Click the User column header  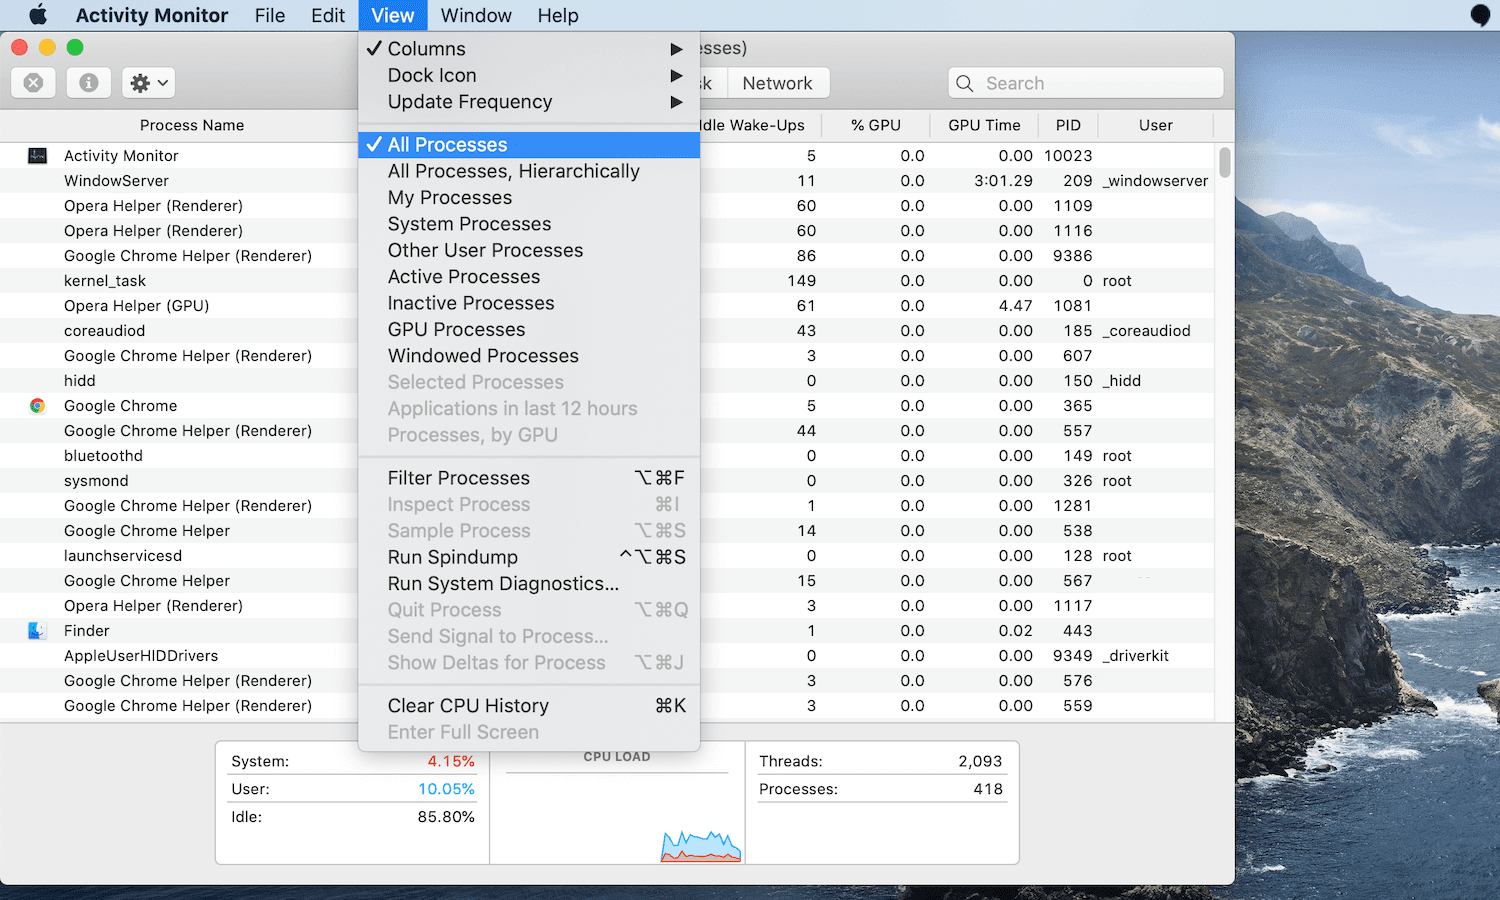(x=1155, y=125)
